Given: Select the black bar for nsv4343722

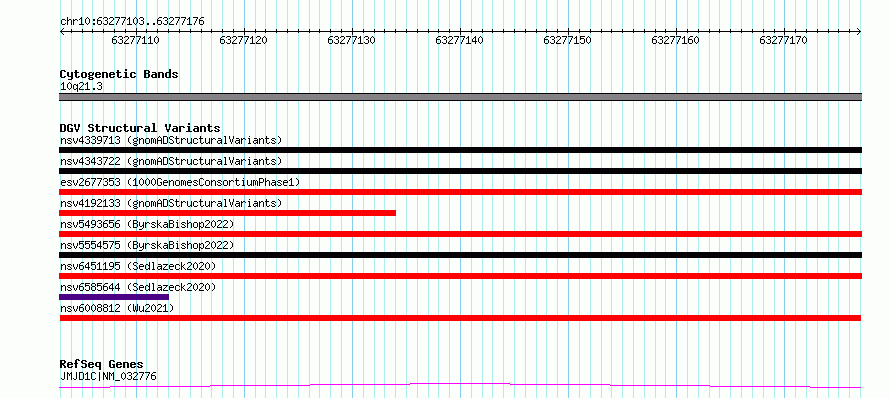Looking at the screenshot, I should 460,171.
